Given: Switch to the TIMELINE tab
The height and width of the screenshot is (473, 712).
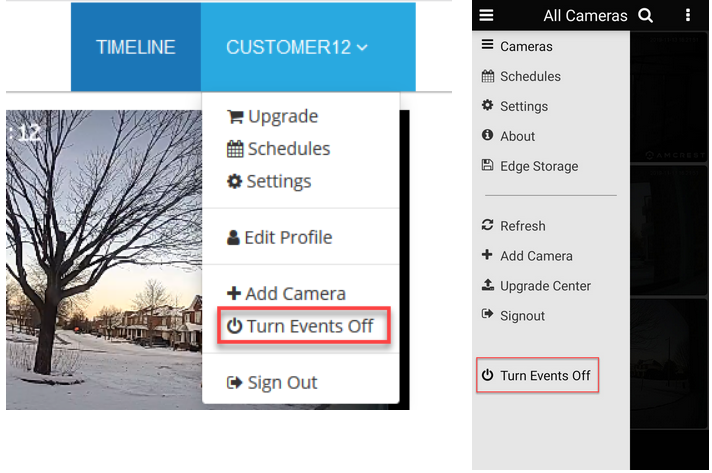Looking at the screenshot, I should pyautogui.click(x=136, y=47).
